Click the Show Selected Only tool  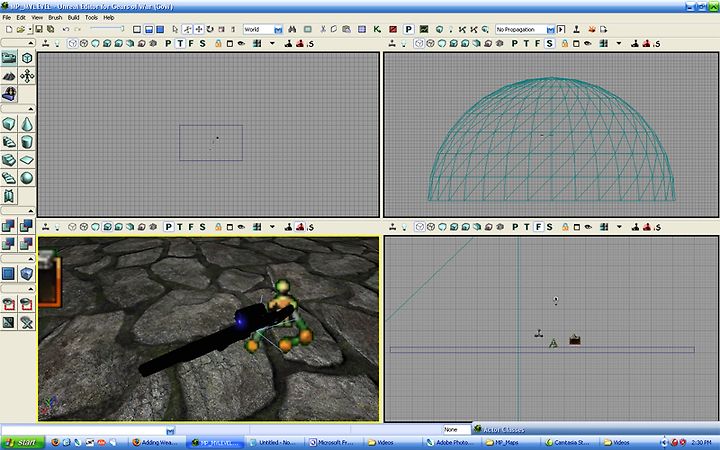pyautogui.click(x=9, y=304)
